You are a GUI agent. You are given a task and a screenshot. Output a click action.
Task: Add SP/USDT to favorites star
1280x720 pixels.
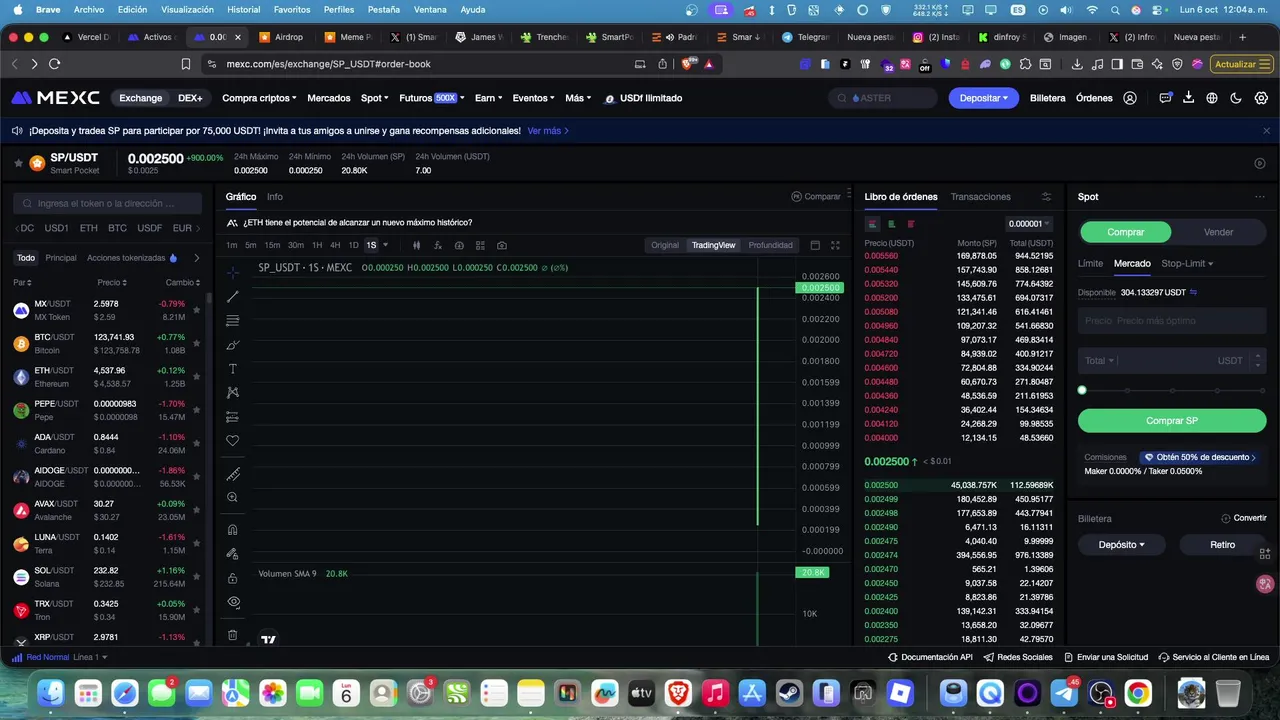click(x=18, y=162)
